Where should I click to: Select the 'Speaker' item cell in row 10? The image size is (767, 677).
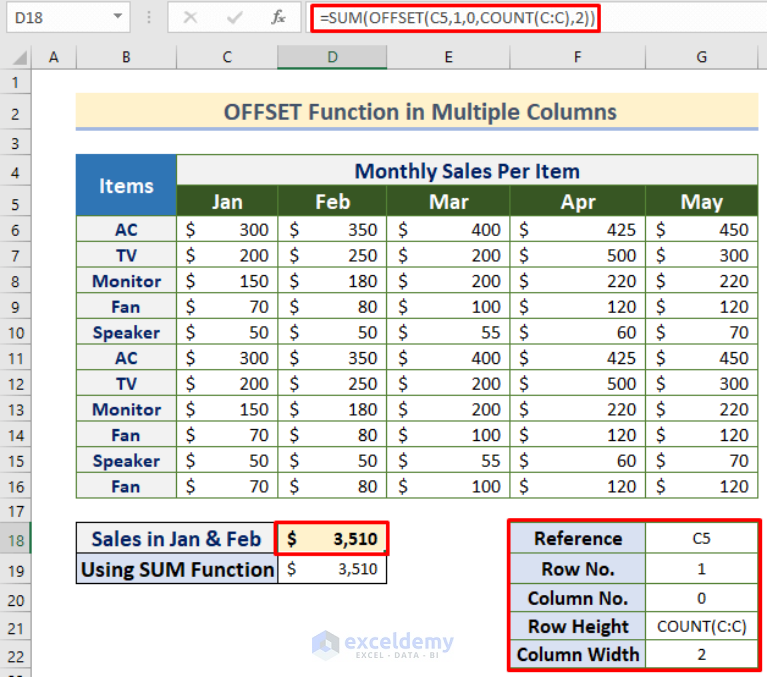pyautogui.click(x=126, y=333)
